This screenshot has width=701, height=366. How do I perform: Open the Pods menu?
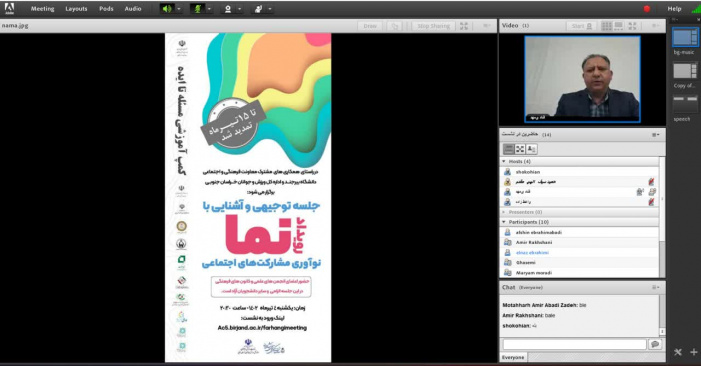coord(106,8)
